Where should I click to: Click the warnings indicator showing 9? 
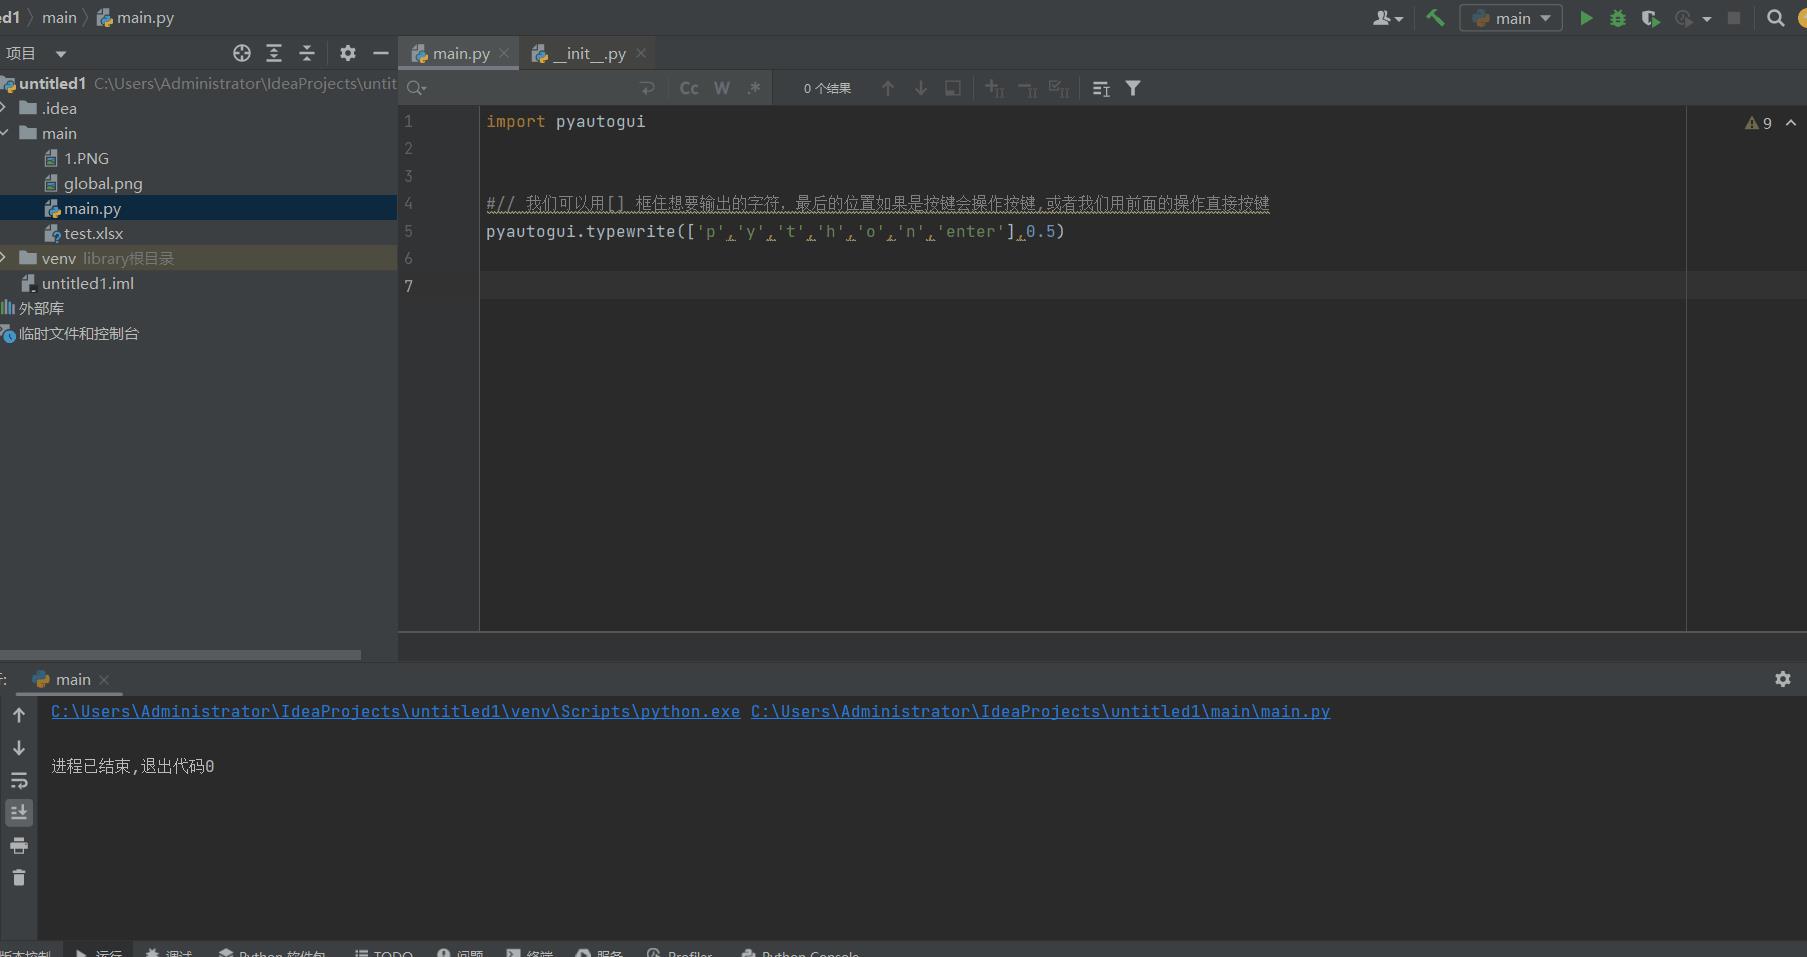pos(1758,123)
